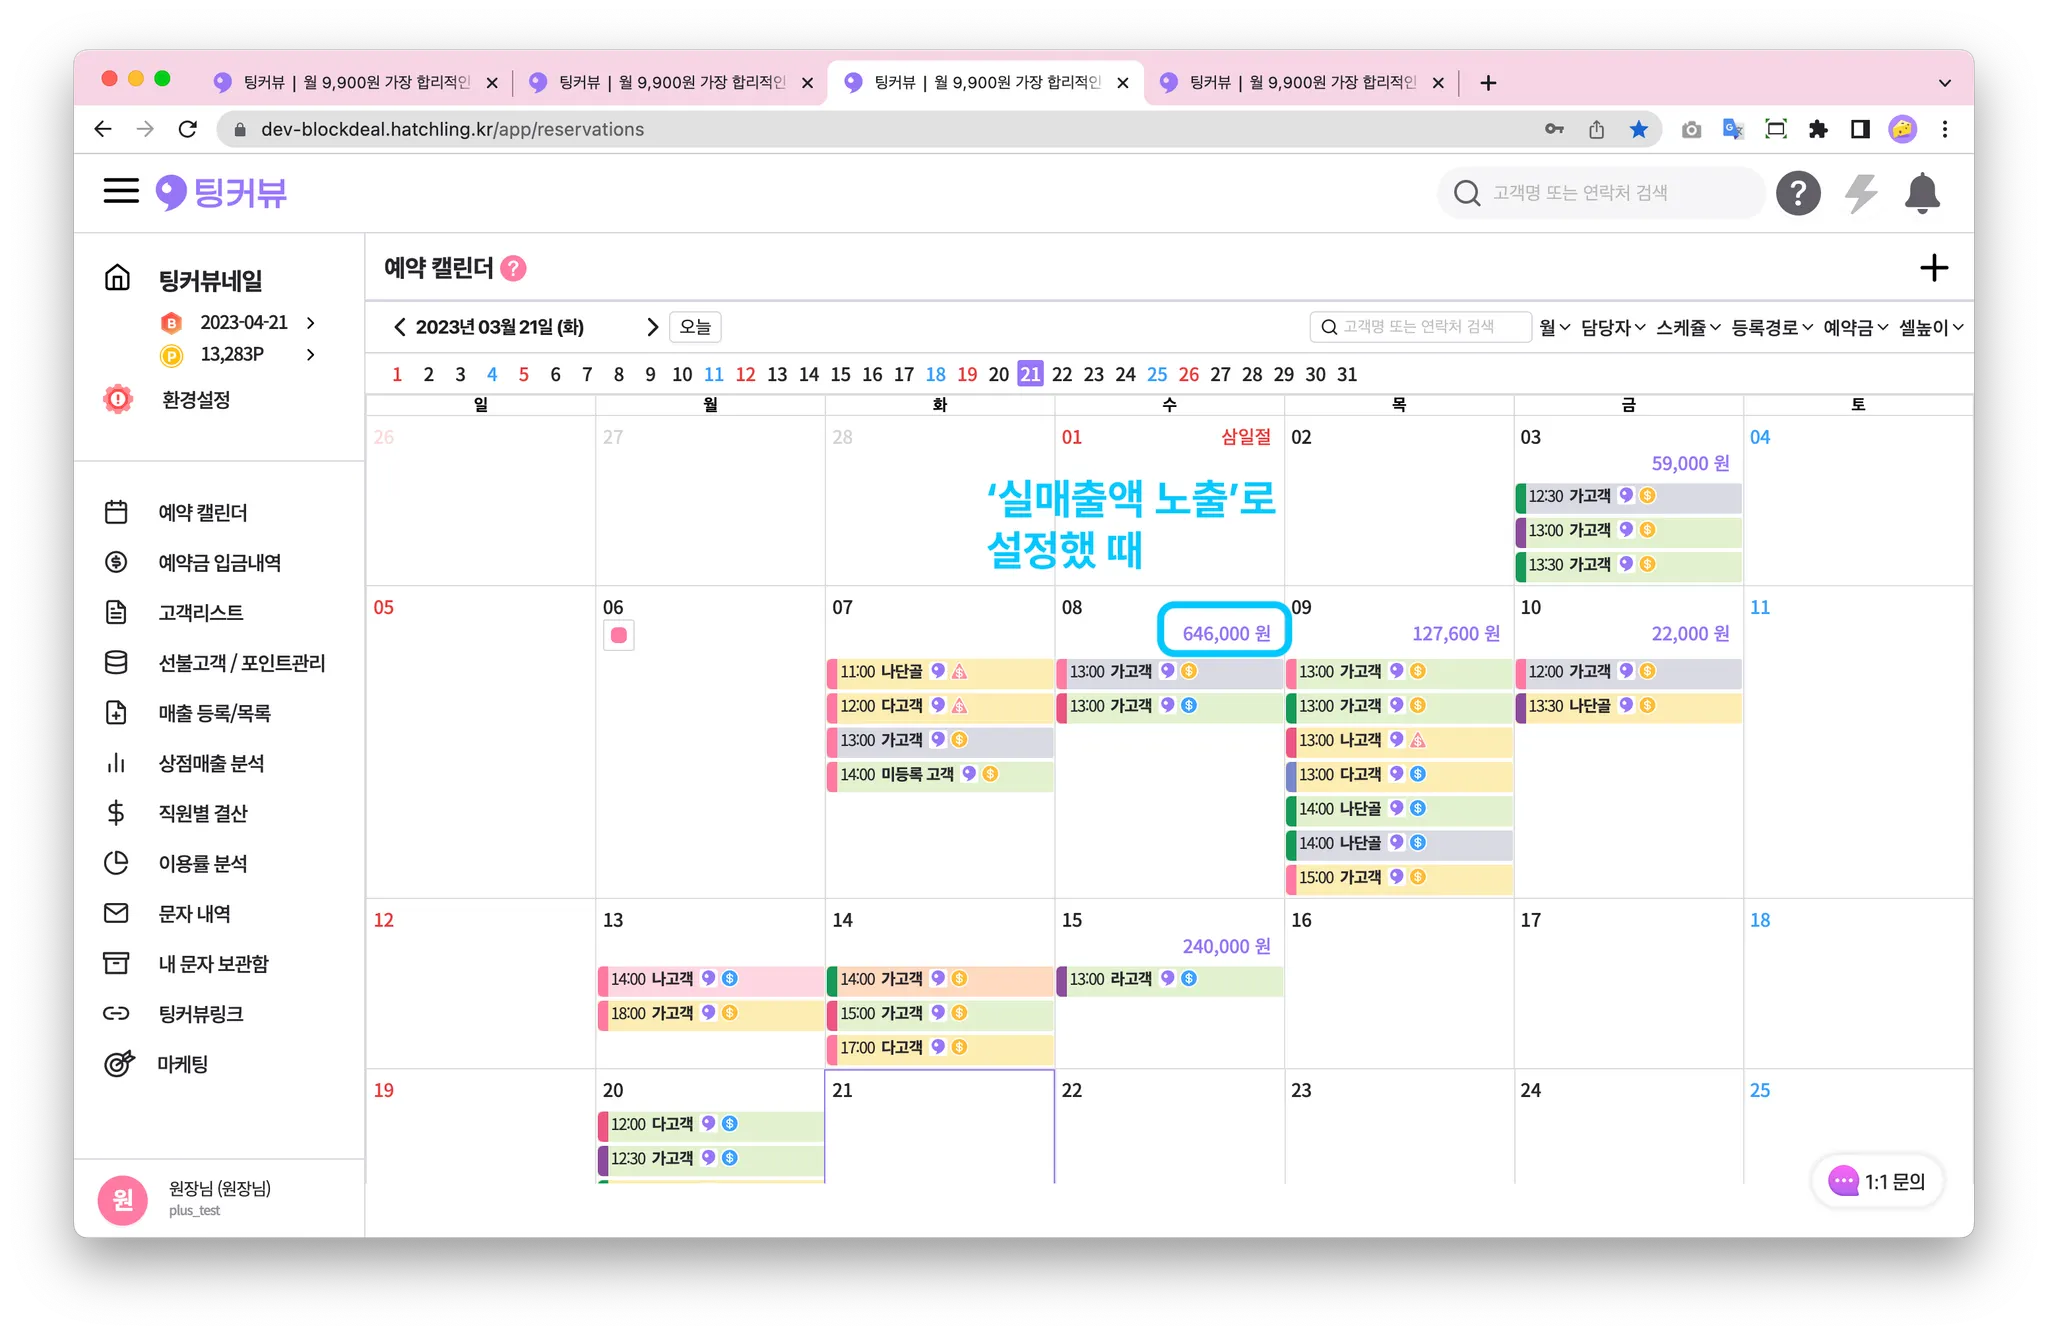Open 고객리스트 in the sidebar menu

click(201, 613)
